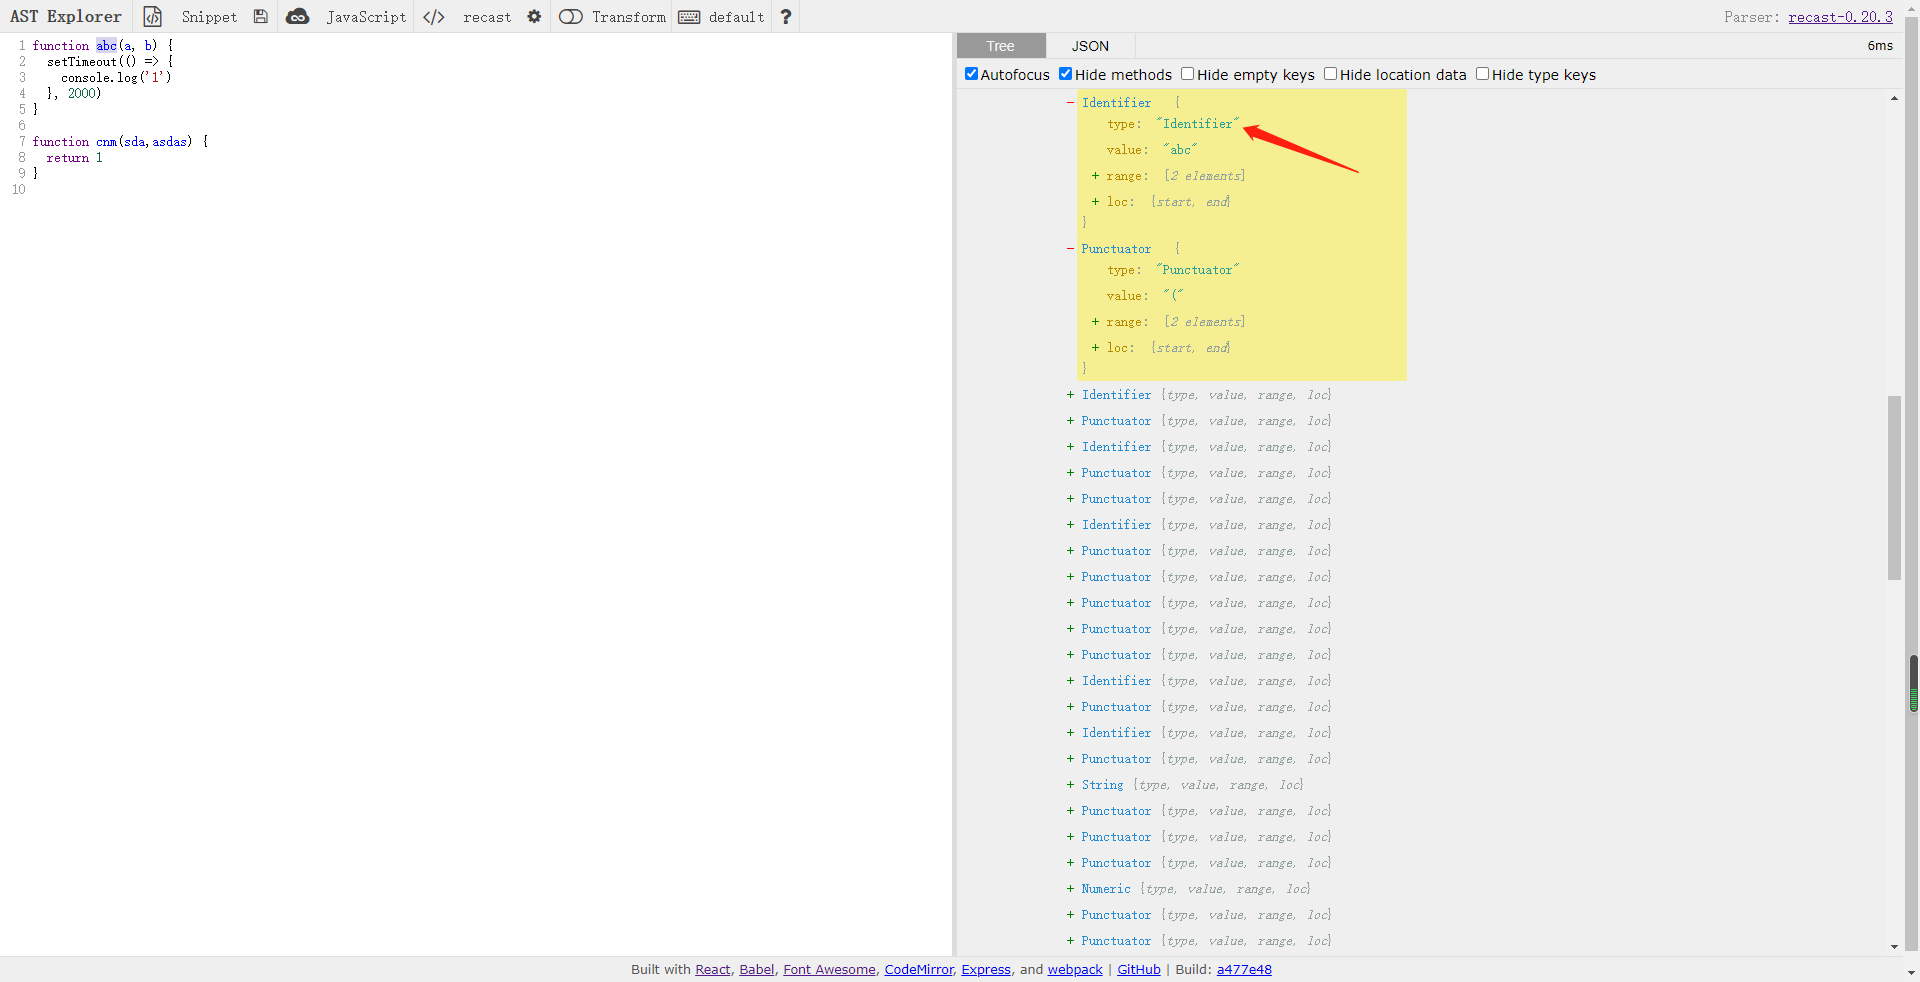Click the save floppy disk icon
This screenshot has width=1920, height=982.
point(260,17)
